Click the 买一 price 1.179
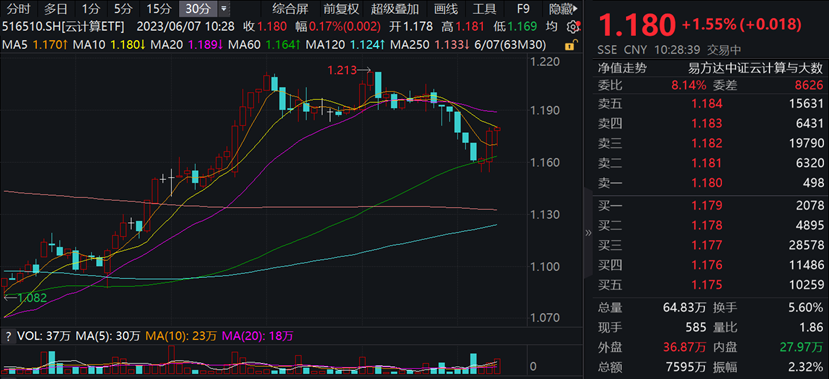The width and height of the screenshot is (829, 379). [707, 206]
